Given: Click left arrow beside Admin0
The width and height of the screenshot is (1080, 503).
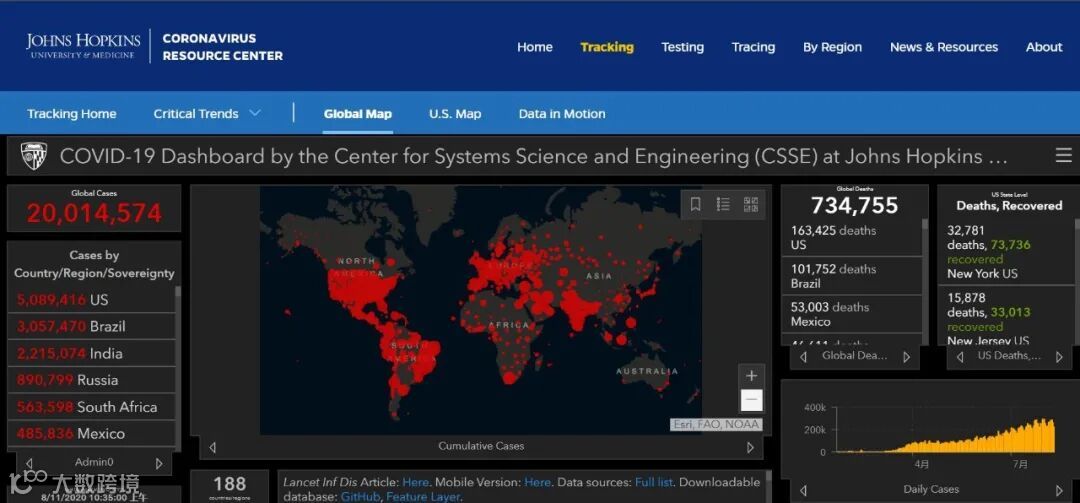Looking at the screenshot, I should click(x=29, y=463).
